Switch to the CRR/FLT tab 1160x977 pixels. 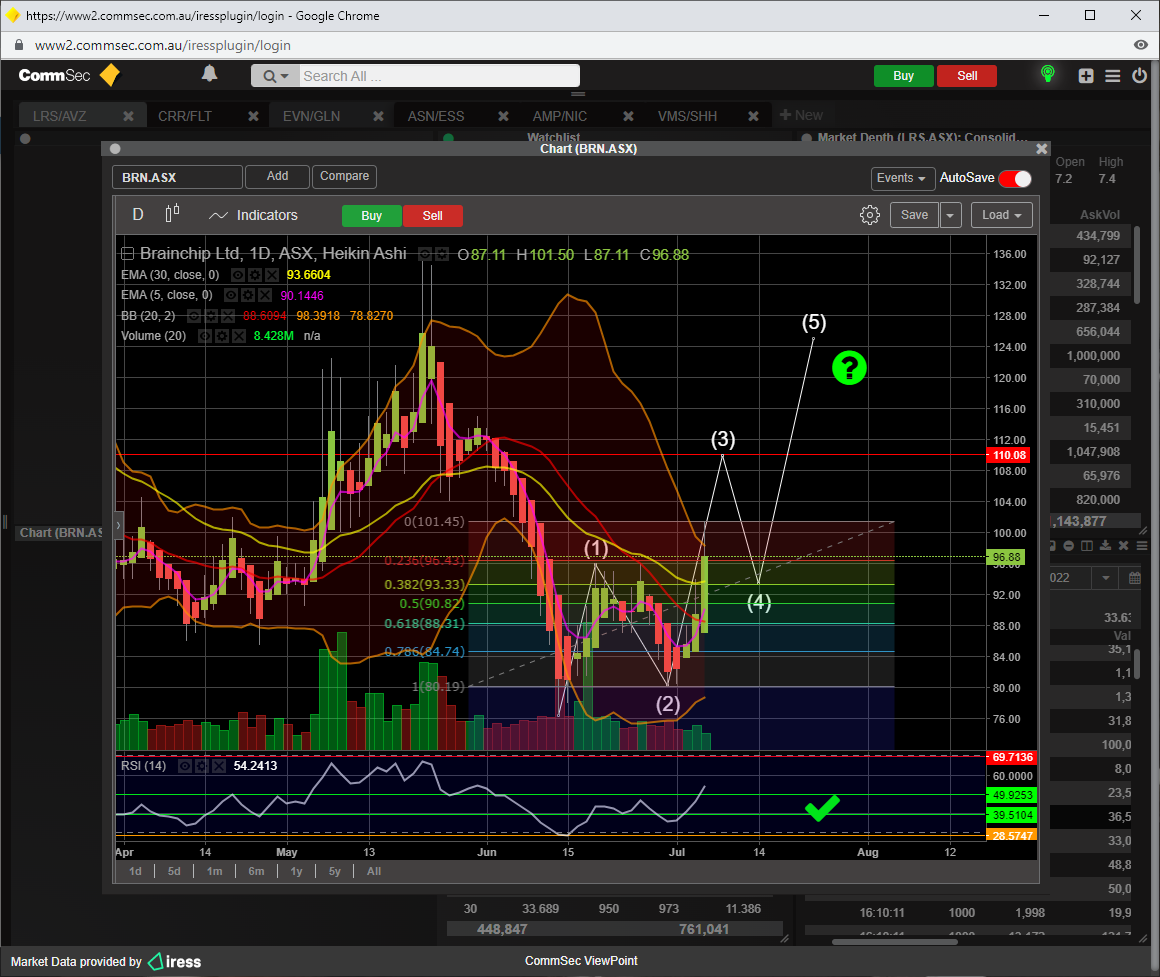[x=185, y=116]
